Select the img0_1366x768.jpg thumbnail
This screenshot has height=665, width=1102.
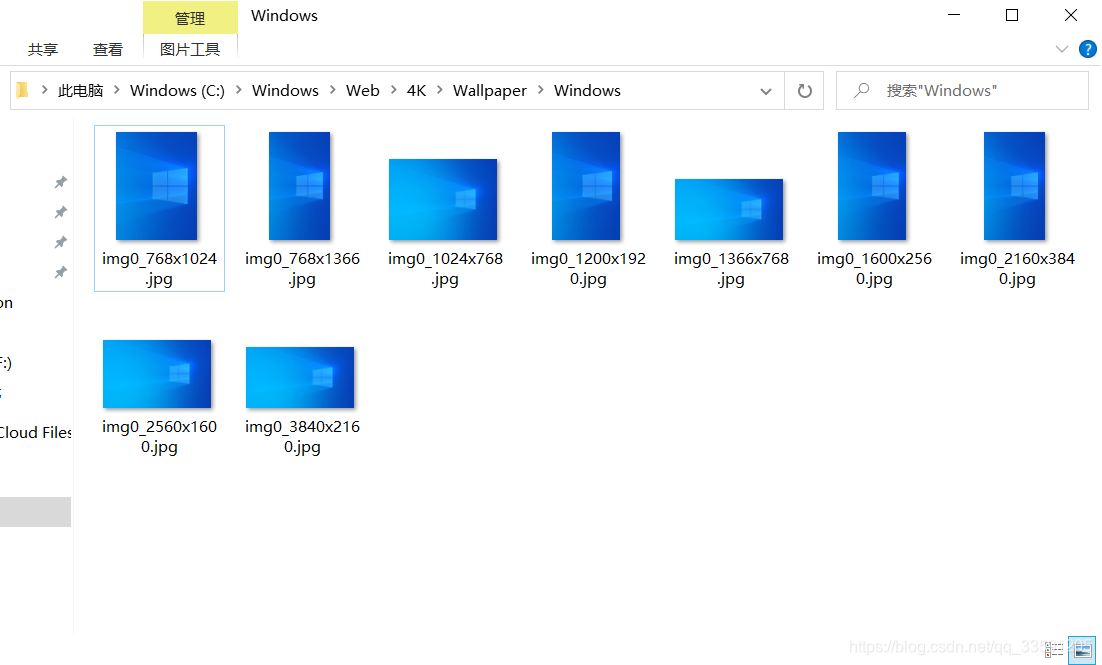coord(729,209)
